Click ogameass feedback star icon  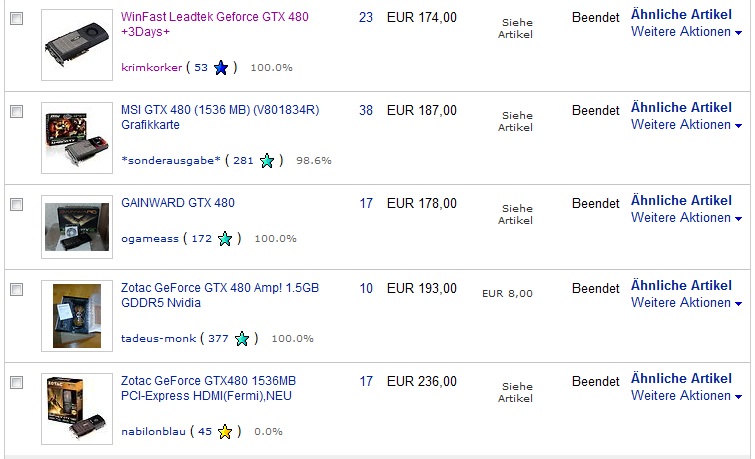click(x=225, y=239)
